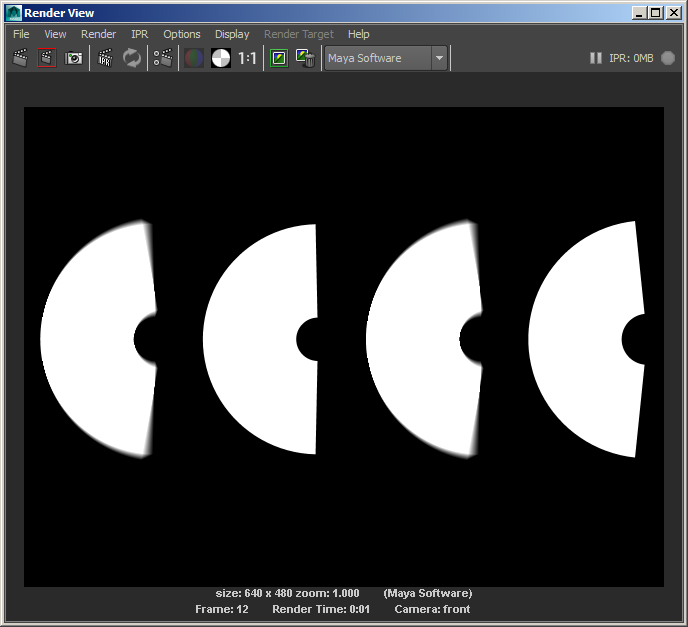The height and width of the screenshot is (627, 688).
Task: Open the File menu
Action: click(x=21, y=34)
